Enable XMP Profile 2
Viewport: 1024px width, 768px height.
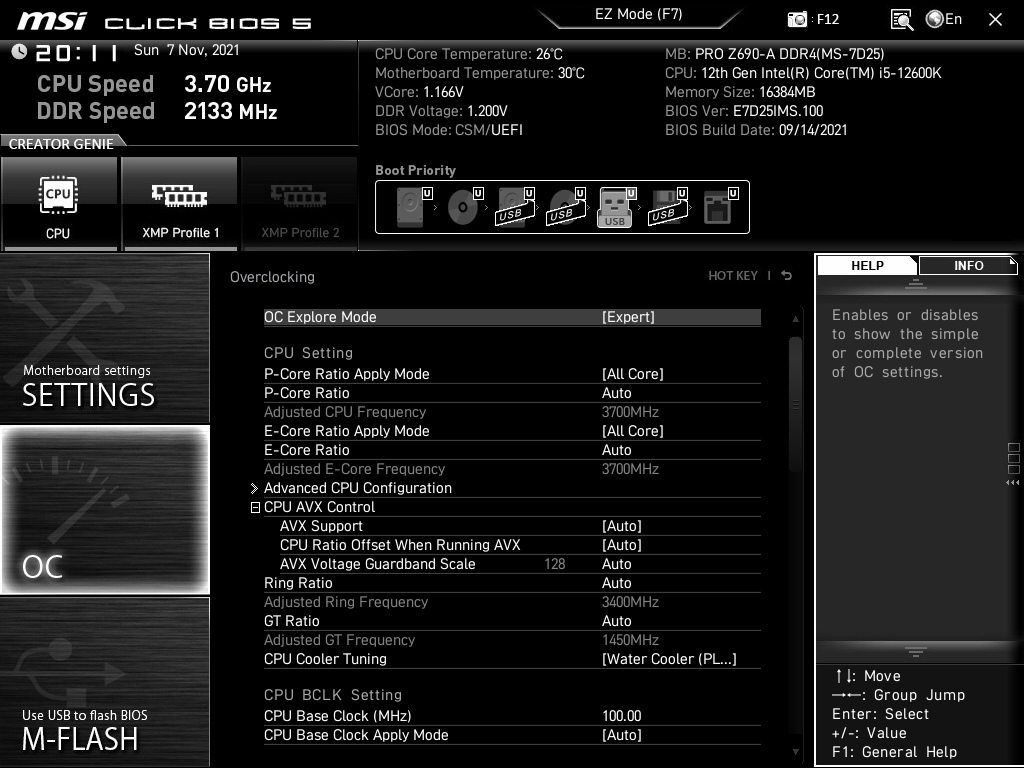(300, 203)
